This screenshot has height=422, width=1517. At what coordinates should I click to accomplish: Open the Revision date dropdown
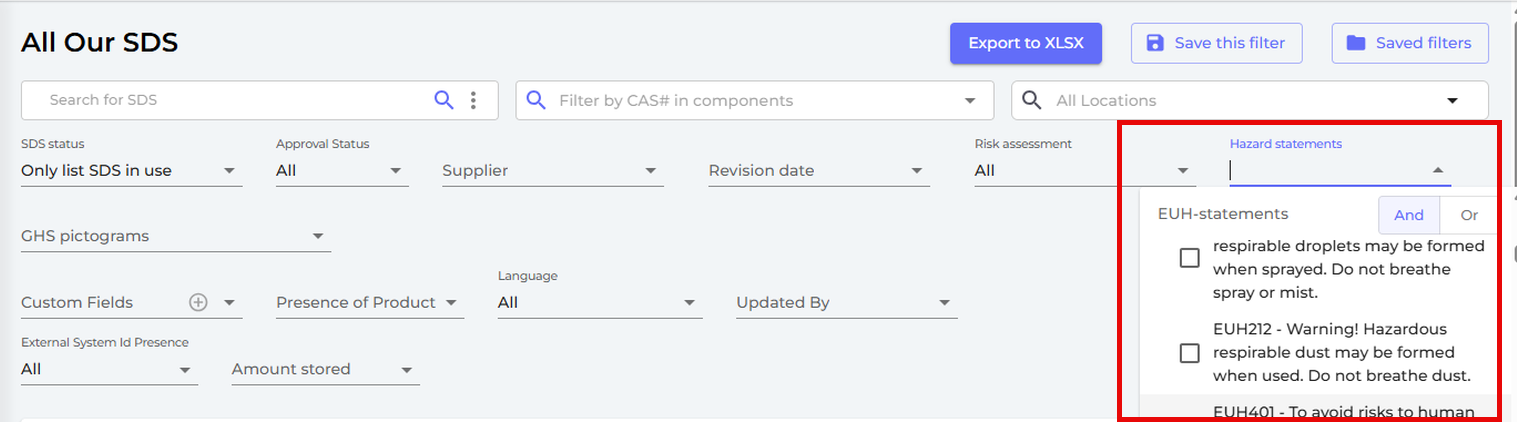819,171
